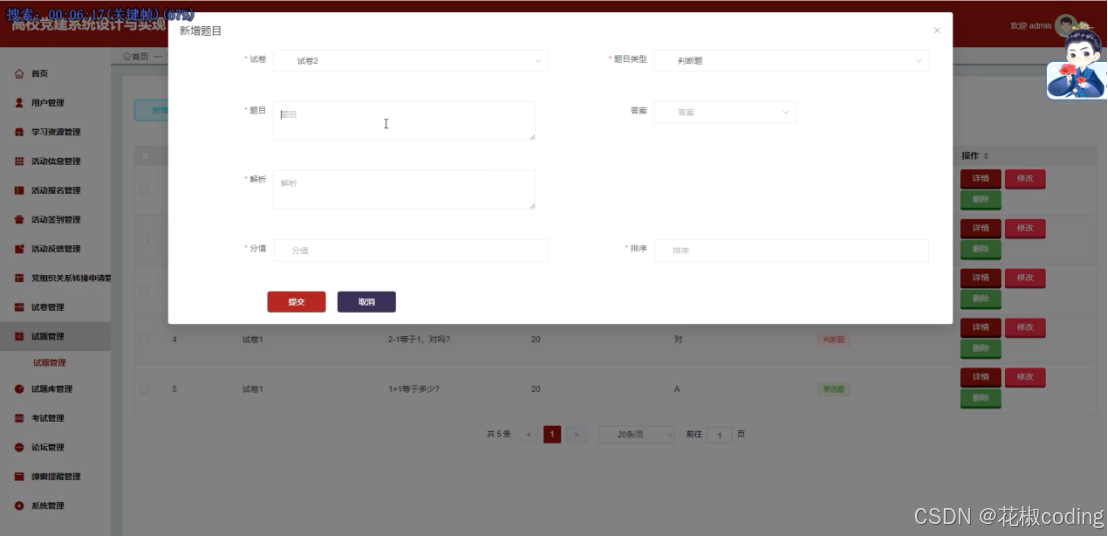Click the 试题库管理 sidebar icon
The height and width of the screenshot is (537, 1108).
point(19,389)
